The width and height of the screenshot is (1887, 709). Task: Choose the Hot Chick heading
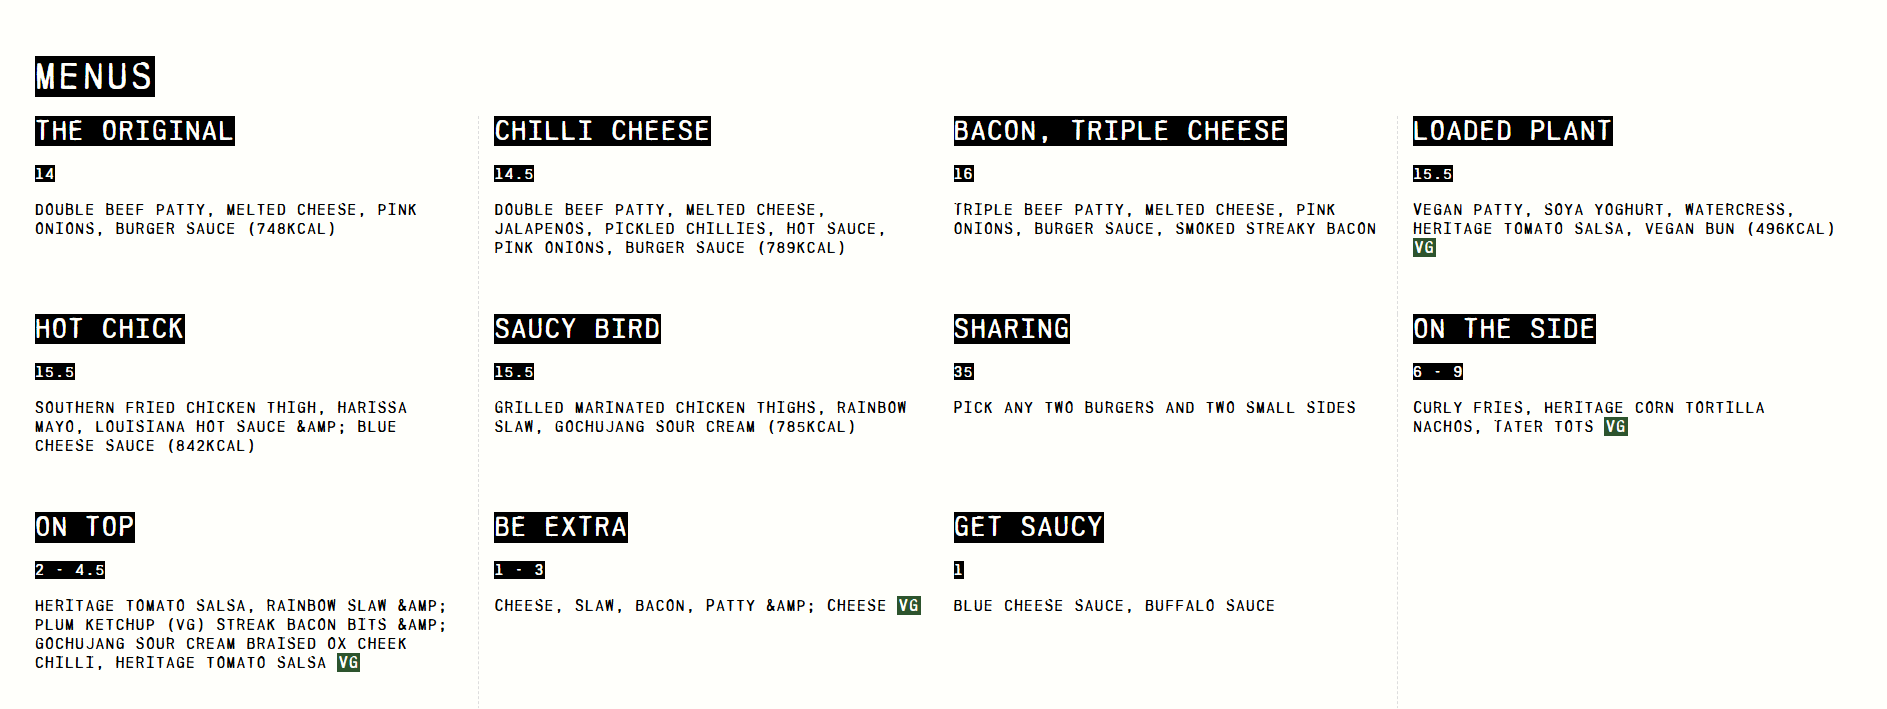point(110,329)
